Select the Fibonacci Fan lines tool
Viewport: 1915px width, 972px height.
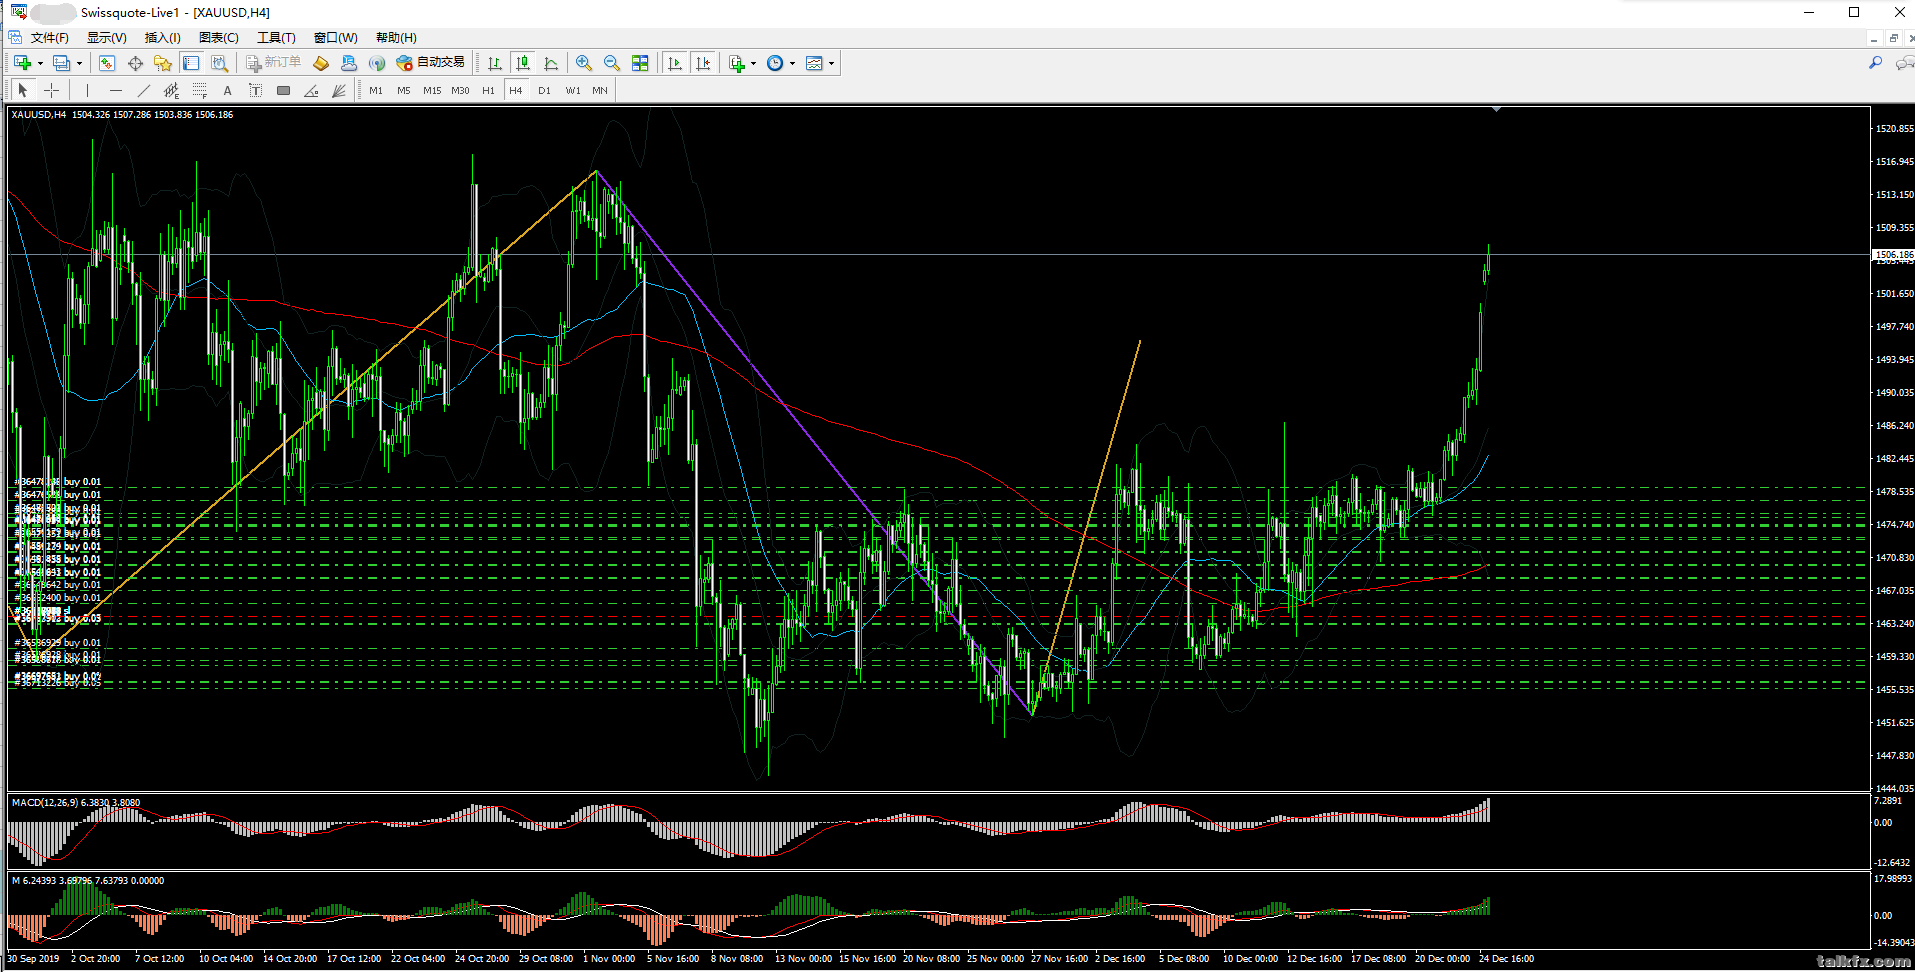click(x=340, y=90)
